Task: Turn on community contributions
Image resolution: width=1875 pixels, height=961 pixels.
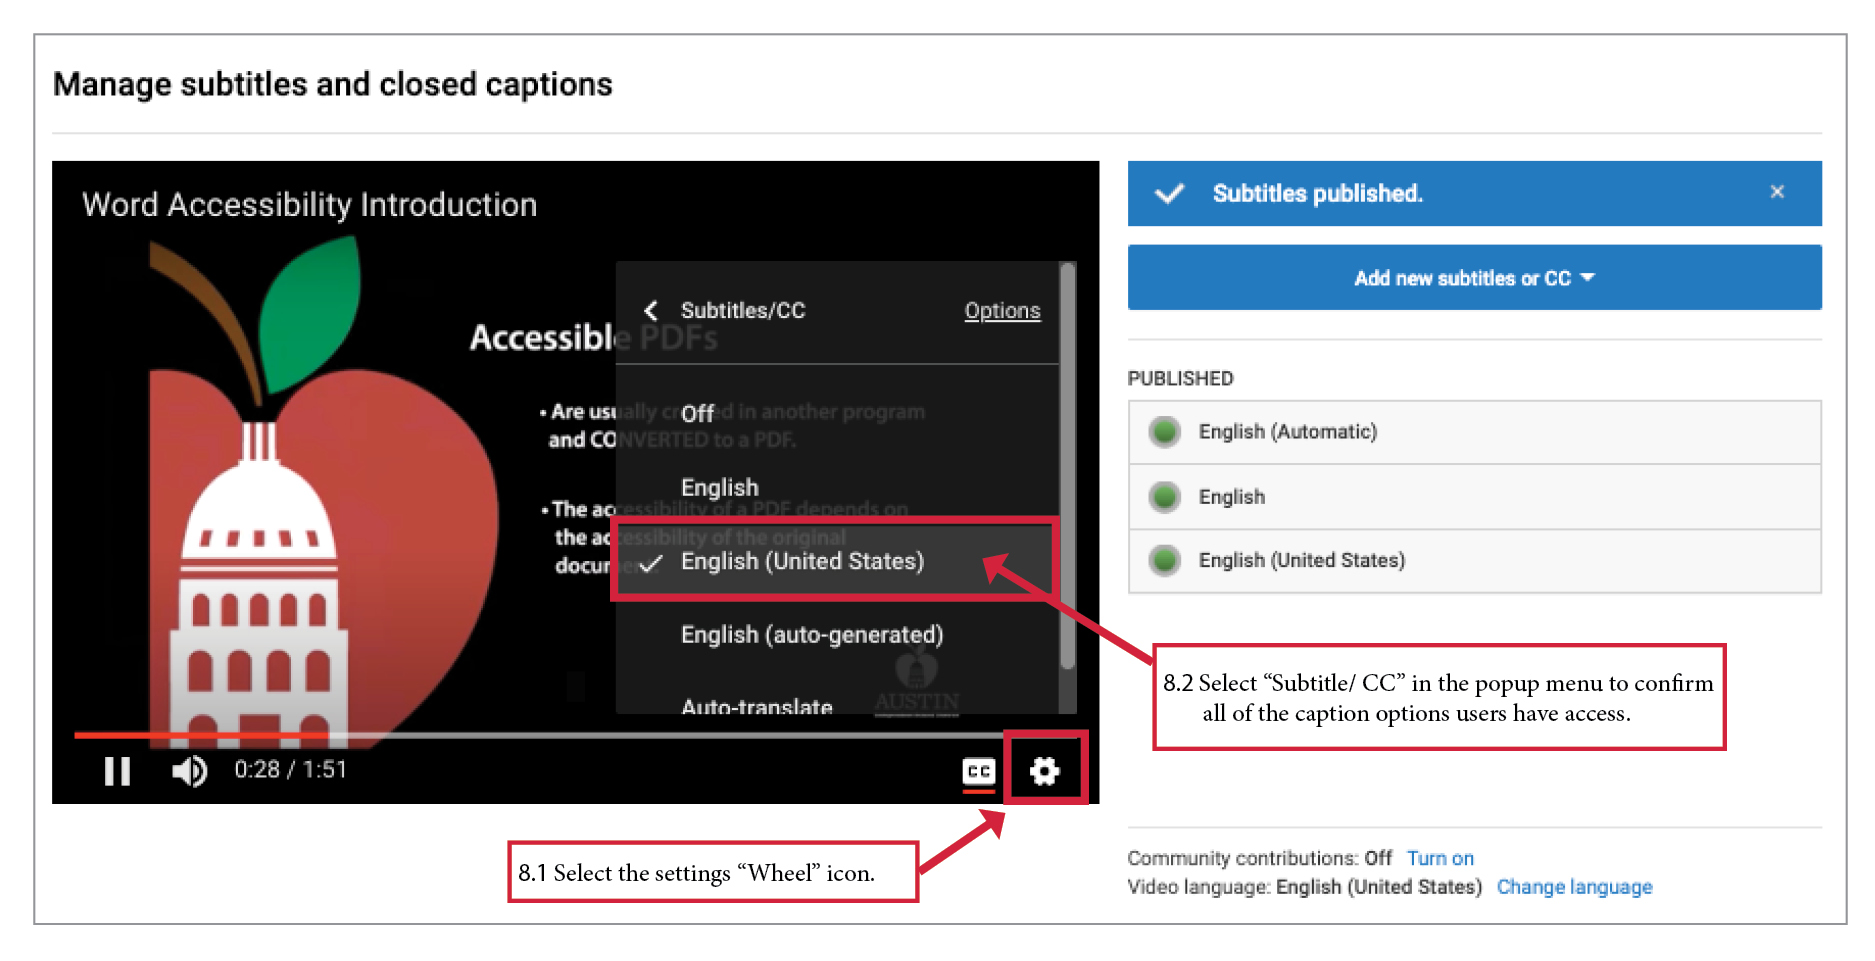Action: [x=1439, y=858]
